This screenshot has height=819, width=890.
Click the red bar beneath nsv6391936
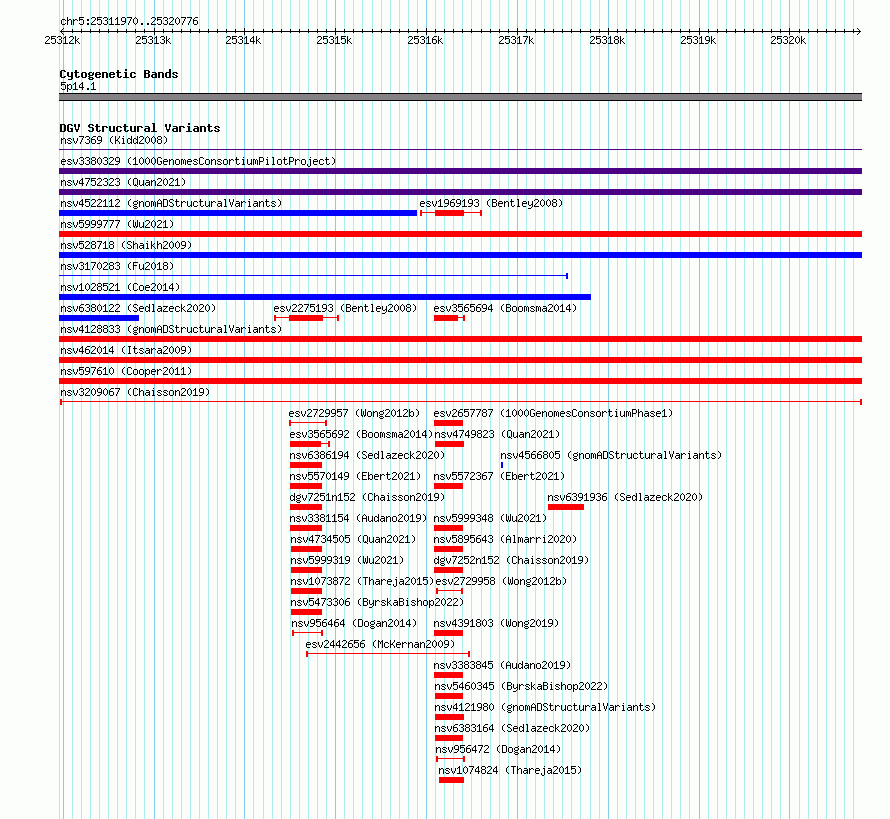click(566, 507)
